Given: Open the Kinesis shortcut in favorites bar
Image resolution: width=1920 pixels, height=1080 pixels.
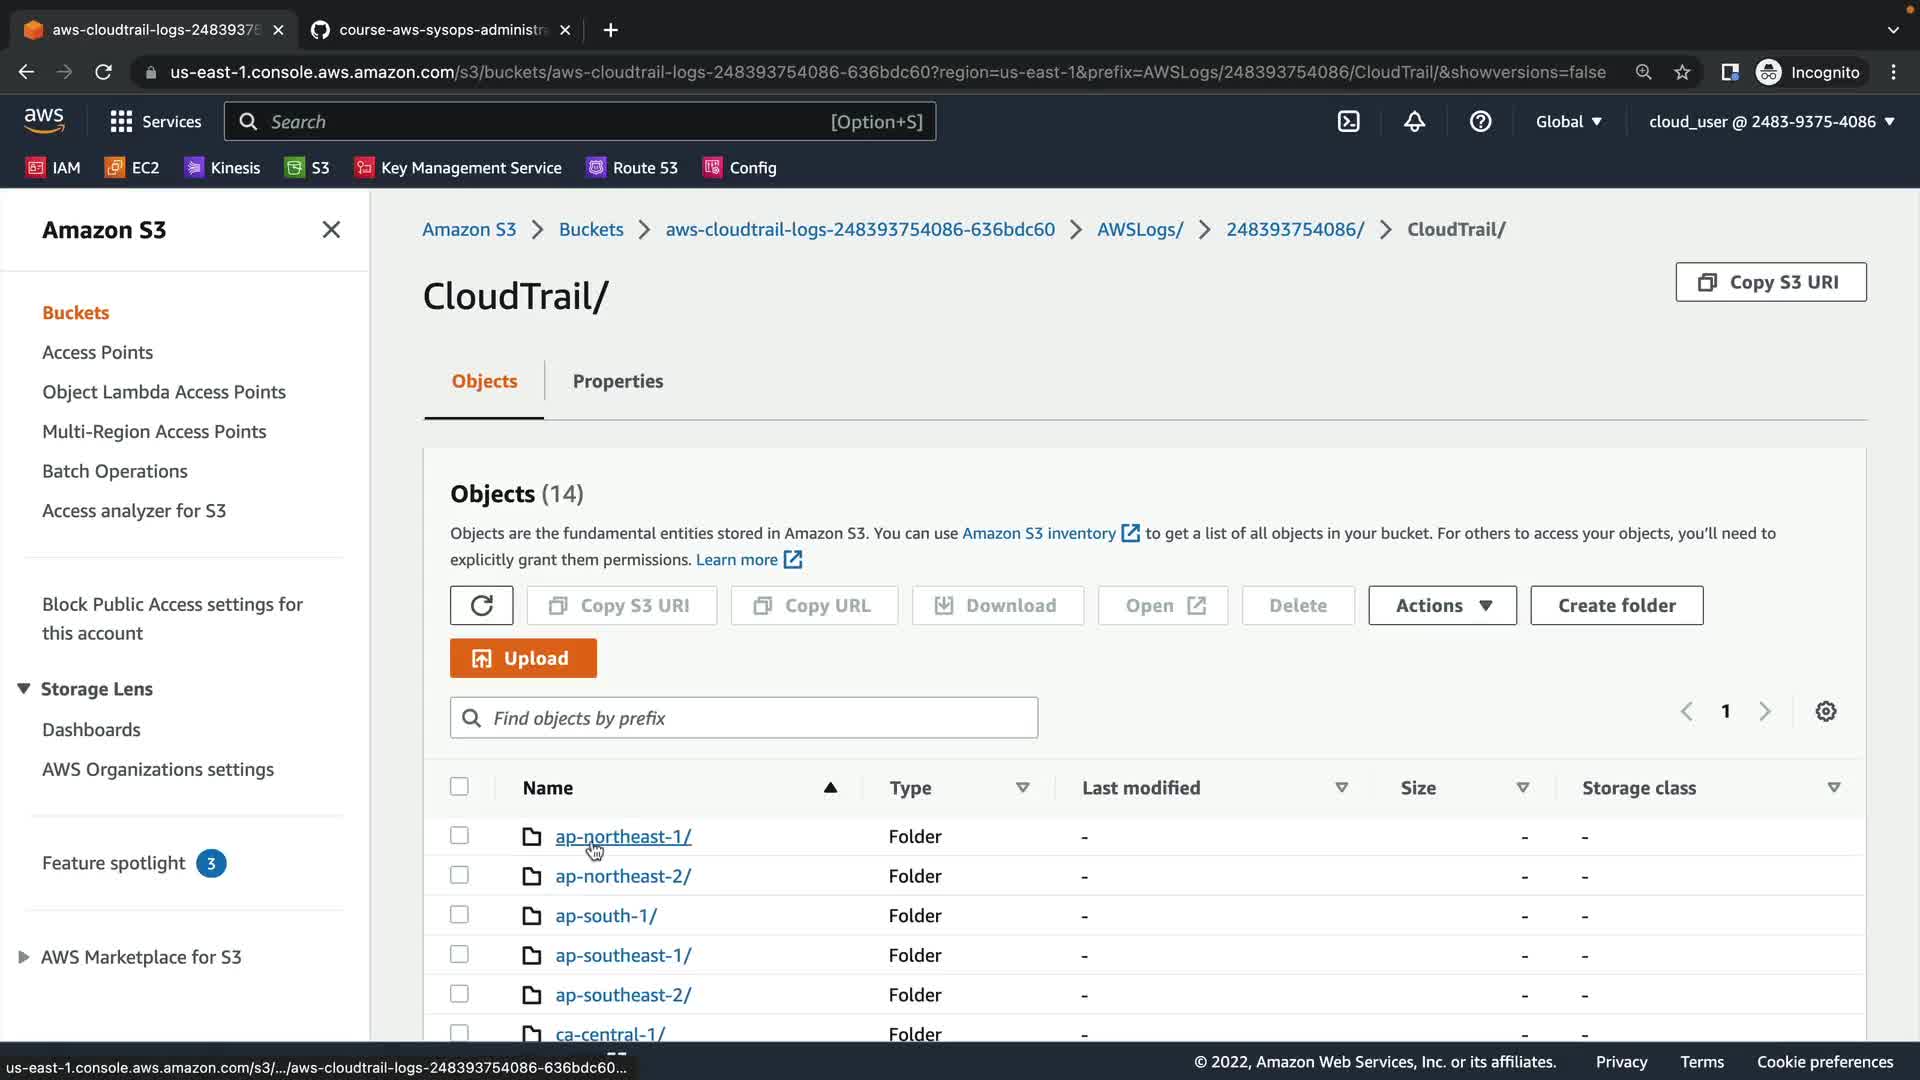Looking at the screenshot, I should [222, 167].
